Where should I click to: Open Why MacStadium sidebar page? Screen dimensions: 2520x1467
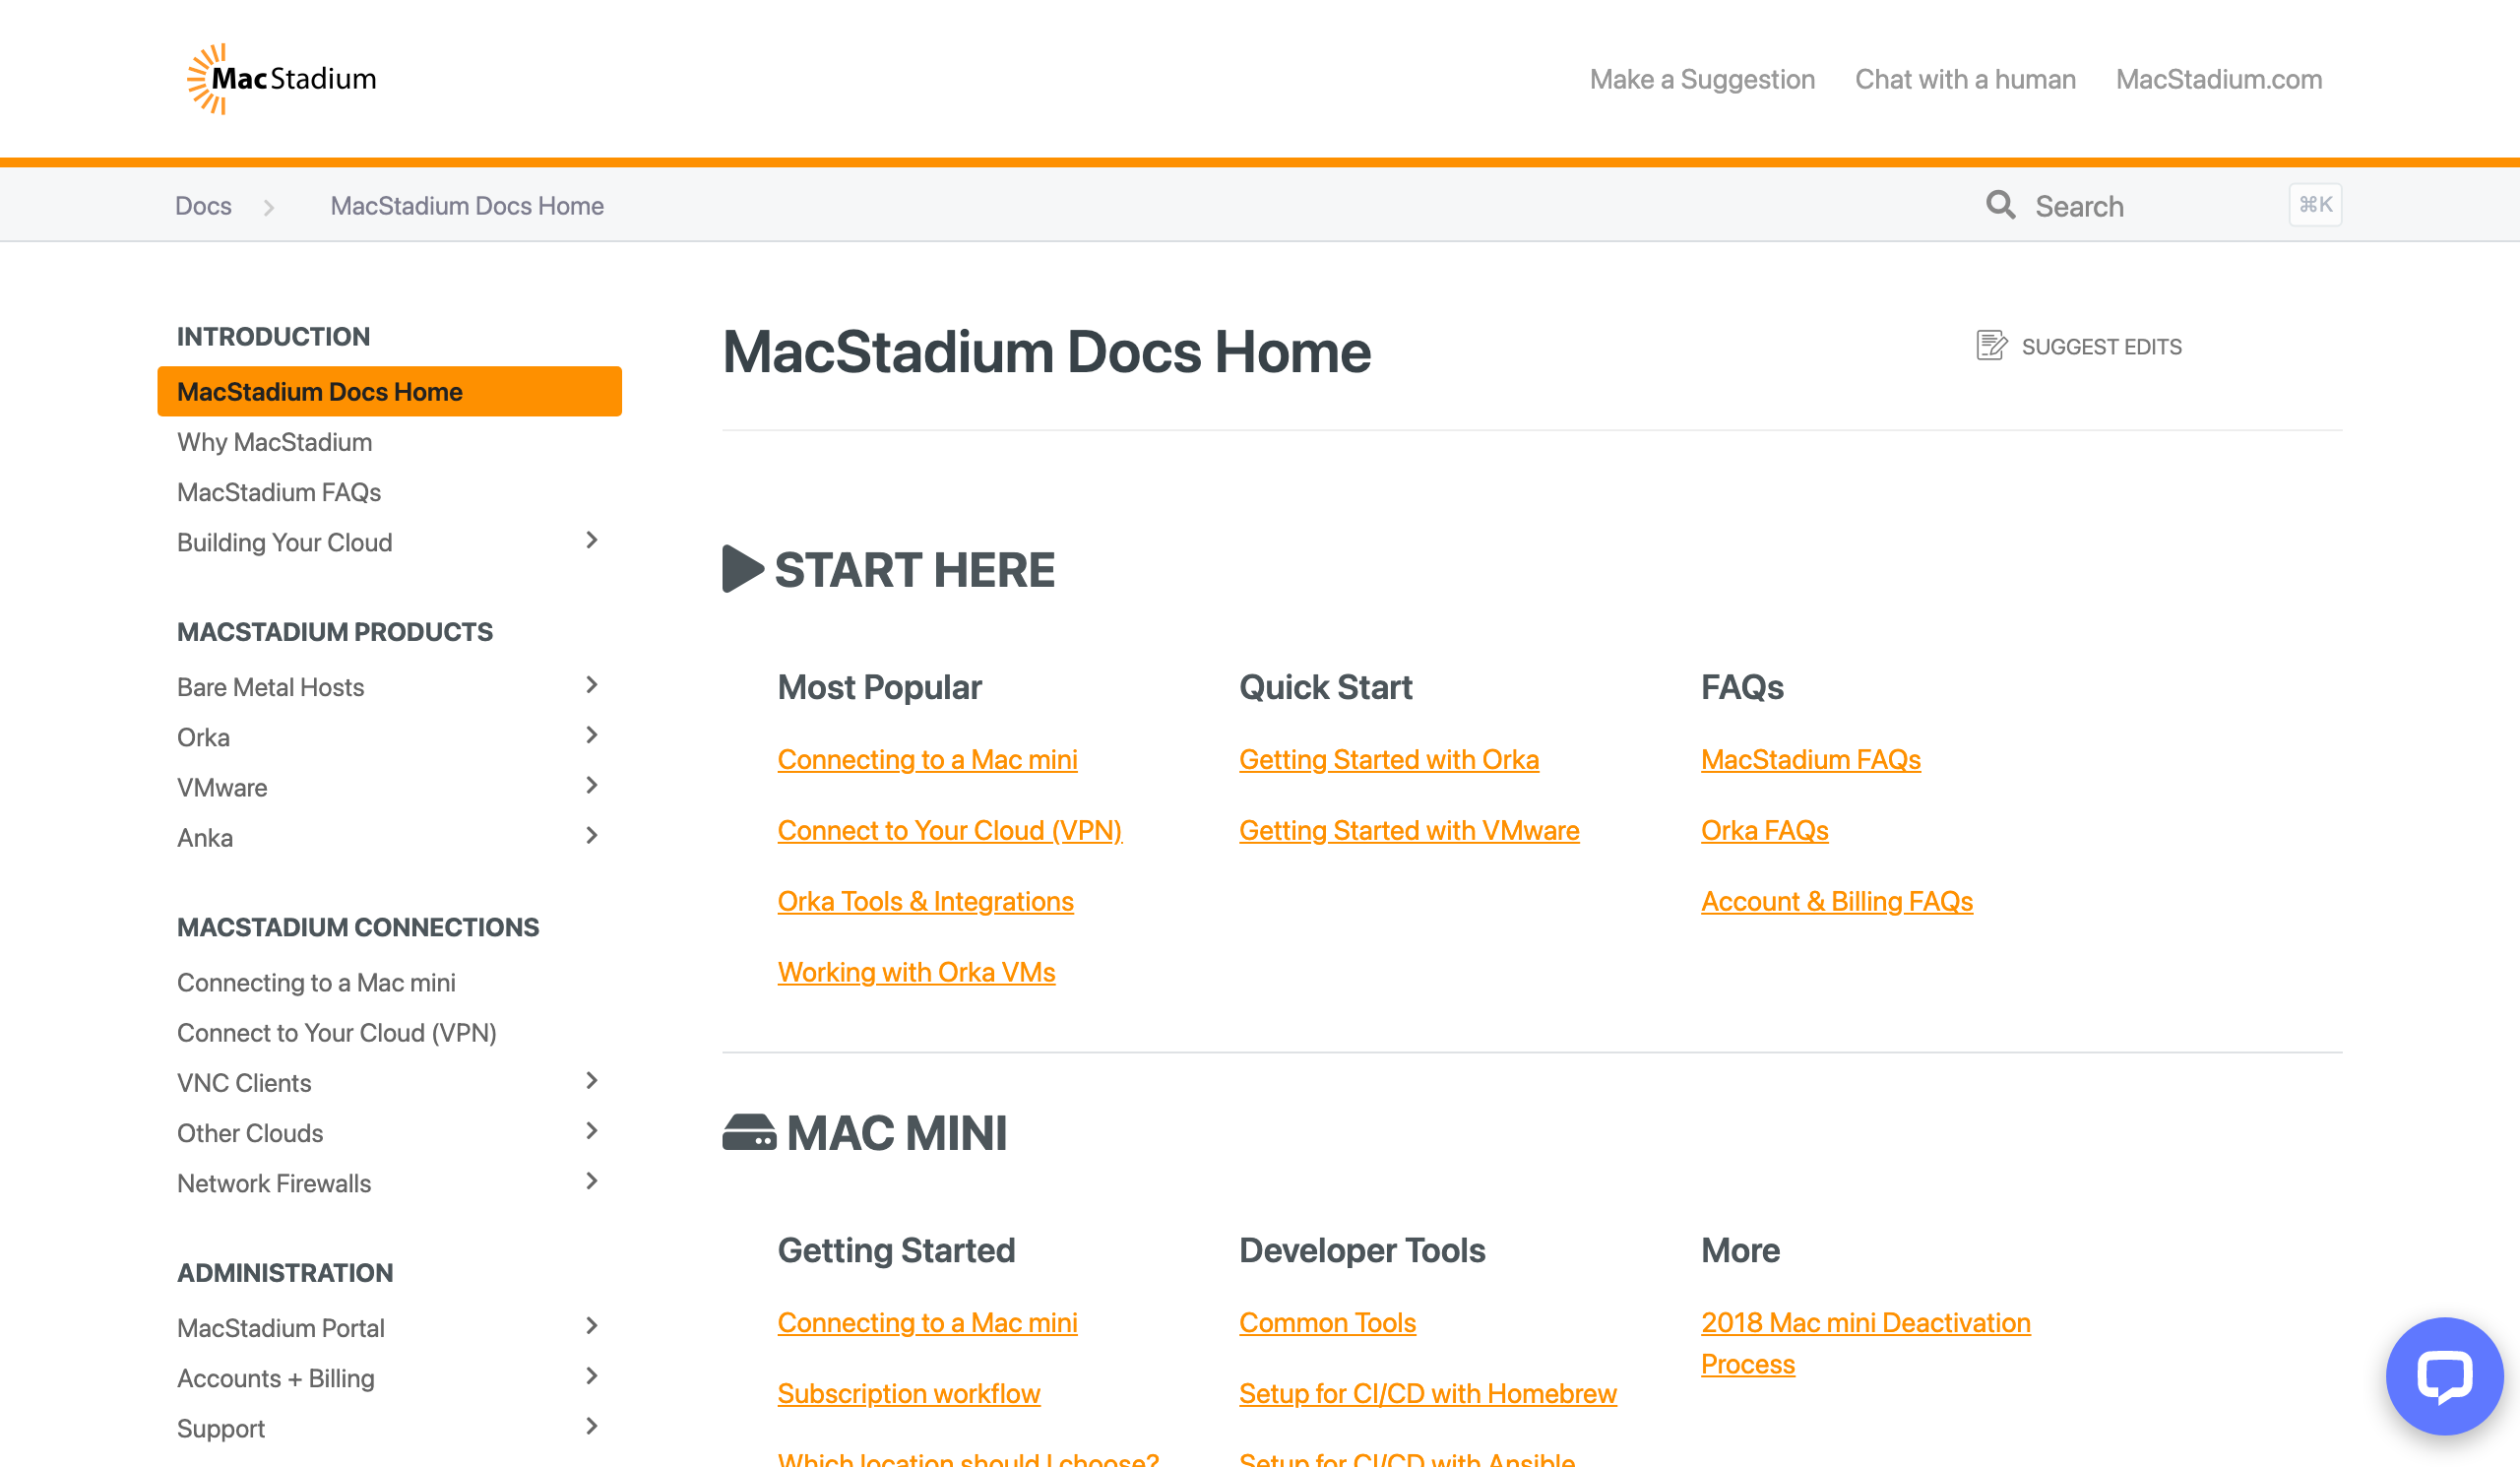(275, 442)
